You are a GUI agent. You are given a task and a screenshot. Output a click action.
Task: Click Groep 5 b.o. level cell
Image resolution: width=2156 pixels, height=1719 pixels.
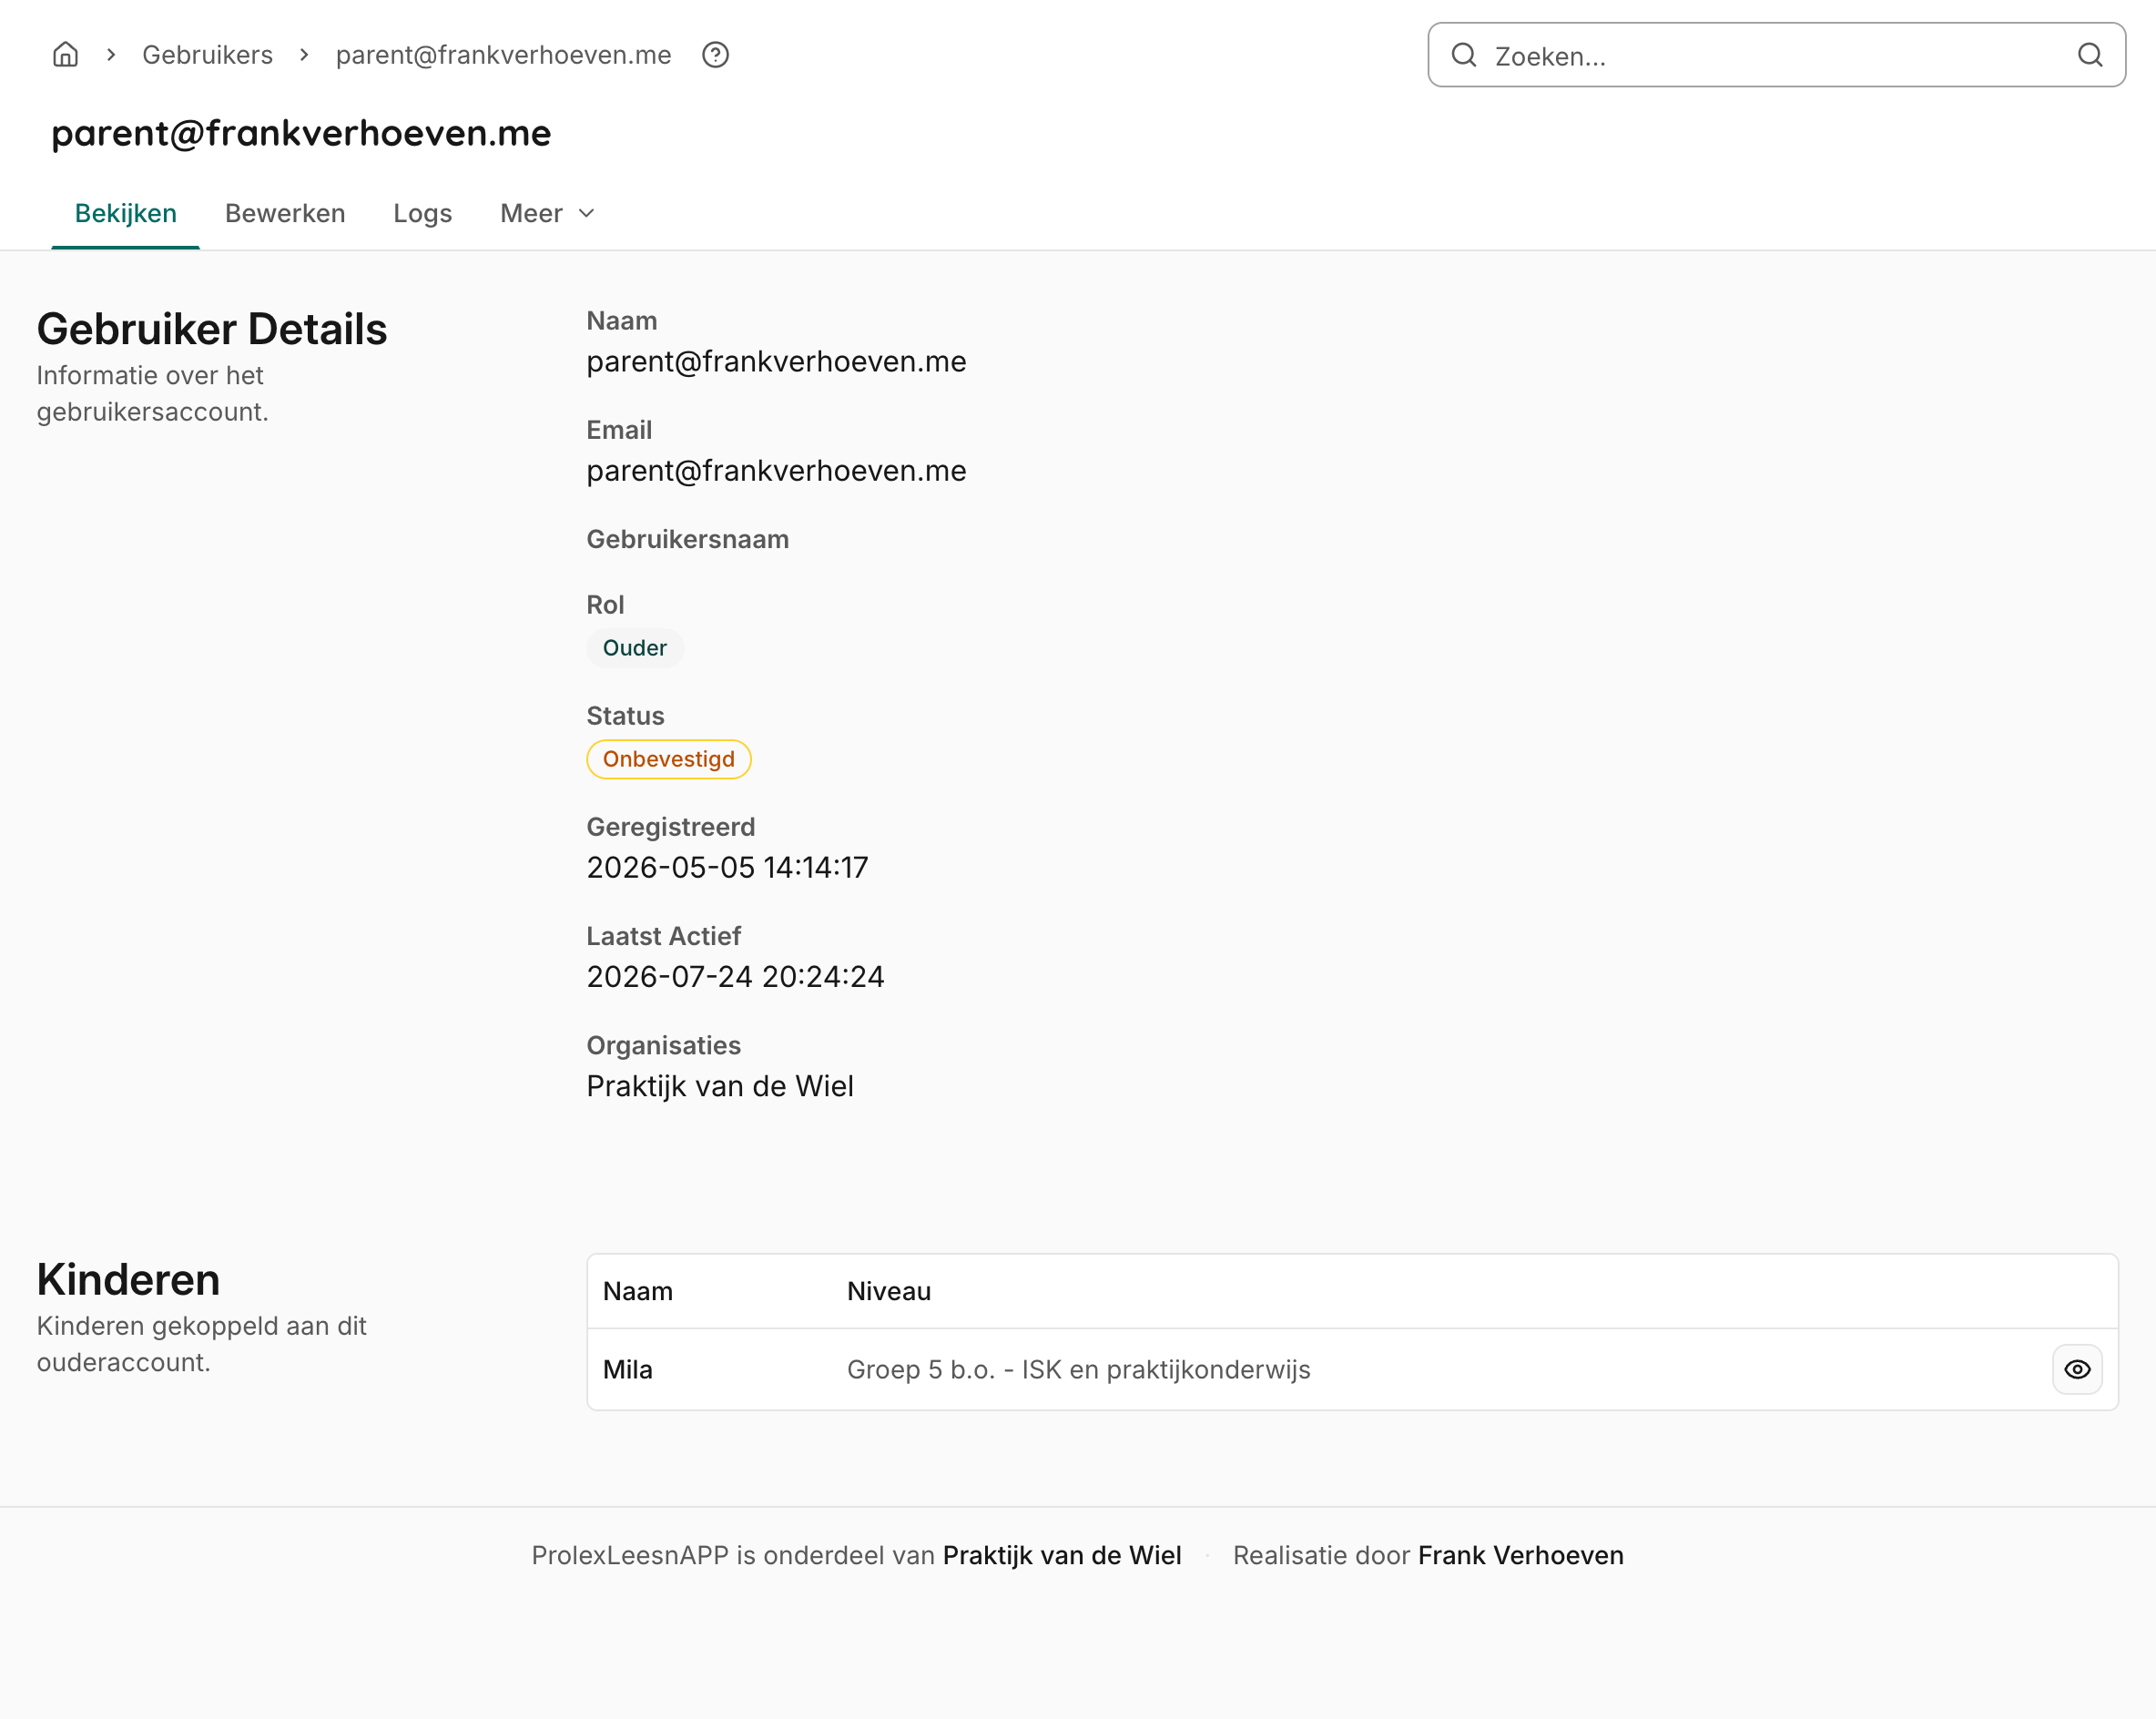click(1078, 1370)
